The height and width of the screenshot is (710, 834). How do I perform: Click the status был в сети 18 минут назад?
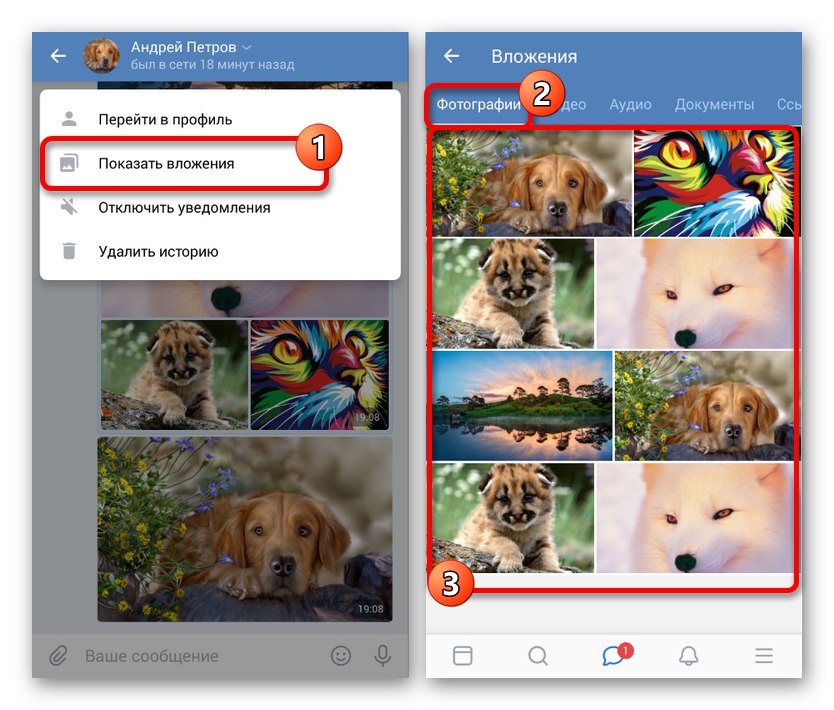(212, 64)
